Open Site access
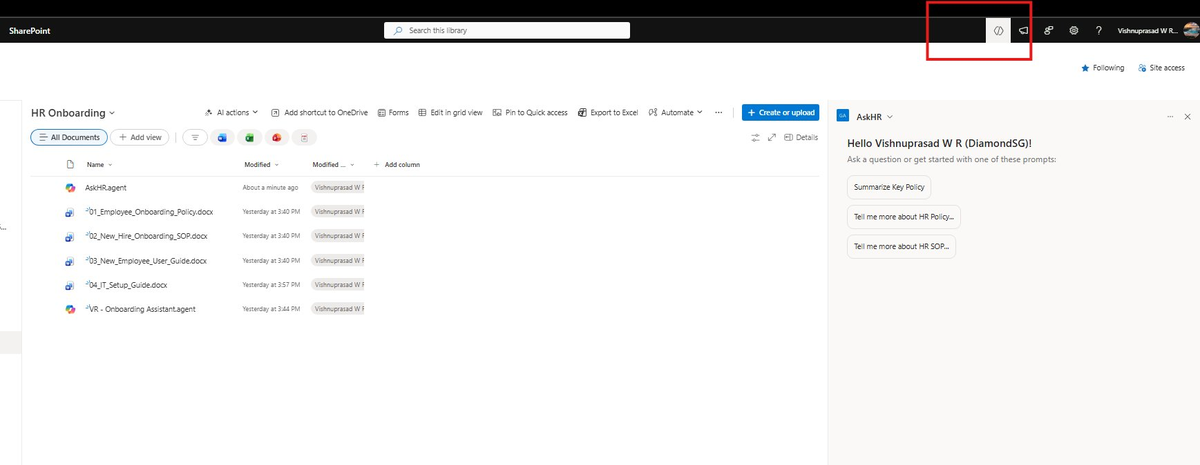The width and height of the screenshot is (1200, 465). tap(1161, 68)
